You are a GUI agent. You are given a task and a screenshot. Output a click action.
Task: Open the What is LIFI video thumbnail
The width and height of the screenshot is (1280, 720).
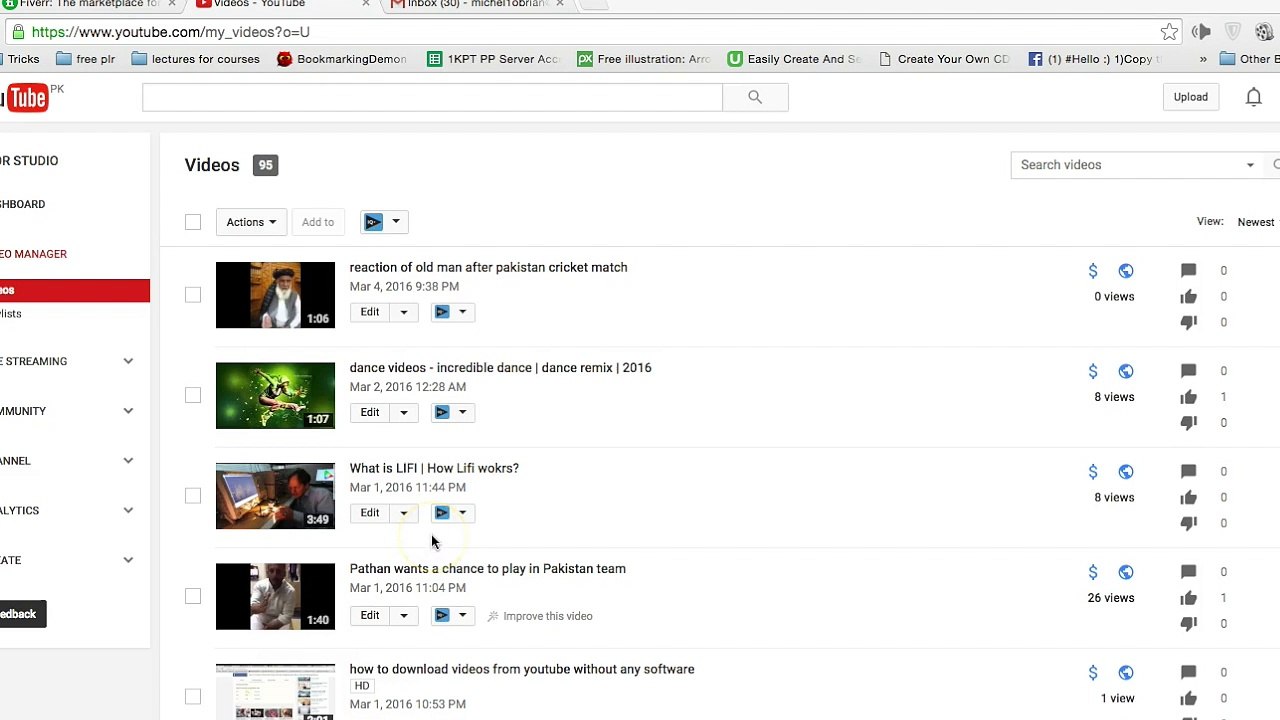(275, 496)
